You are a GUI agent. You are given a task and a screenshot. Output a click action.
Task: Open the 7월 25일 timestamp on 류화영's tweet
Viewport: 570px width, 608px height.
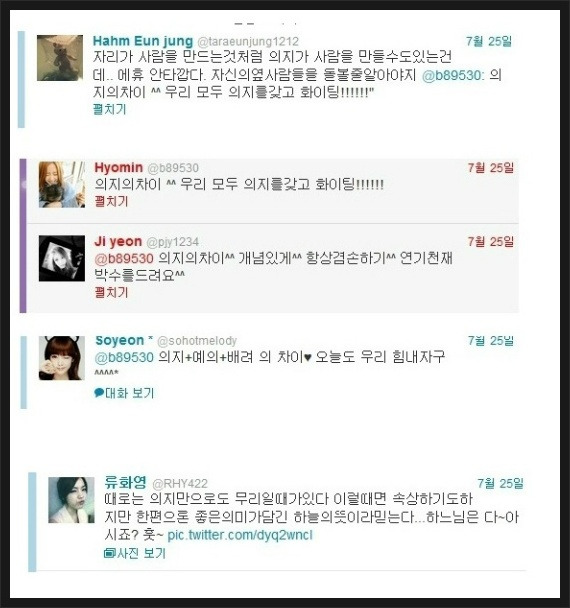coord(500,483)
